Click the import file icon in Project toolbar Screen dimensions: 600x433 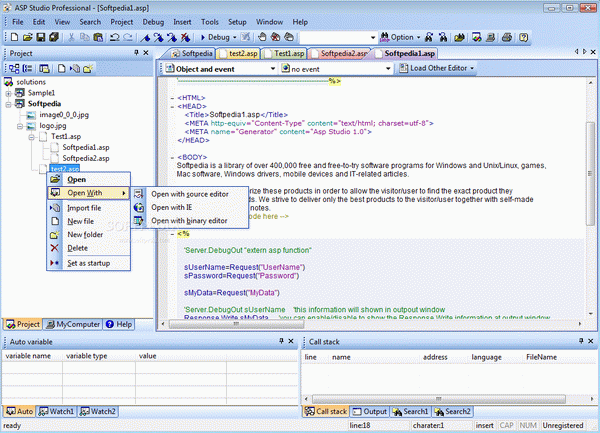pyautogui.click(x=75, y=68)
